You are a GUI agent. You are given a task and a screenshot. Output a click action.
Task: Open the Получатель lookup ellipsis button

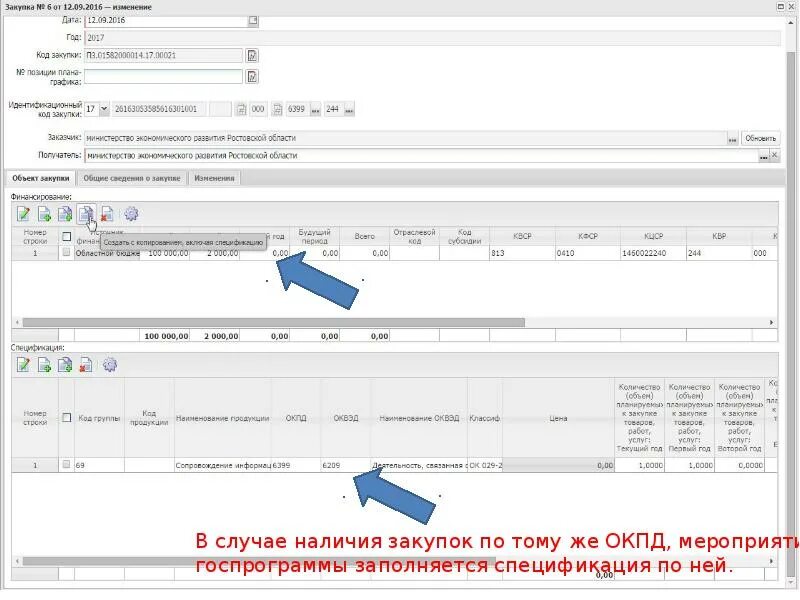point(763,156)
